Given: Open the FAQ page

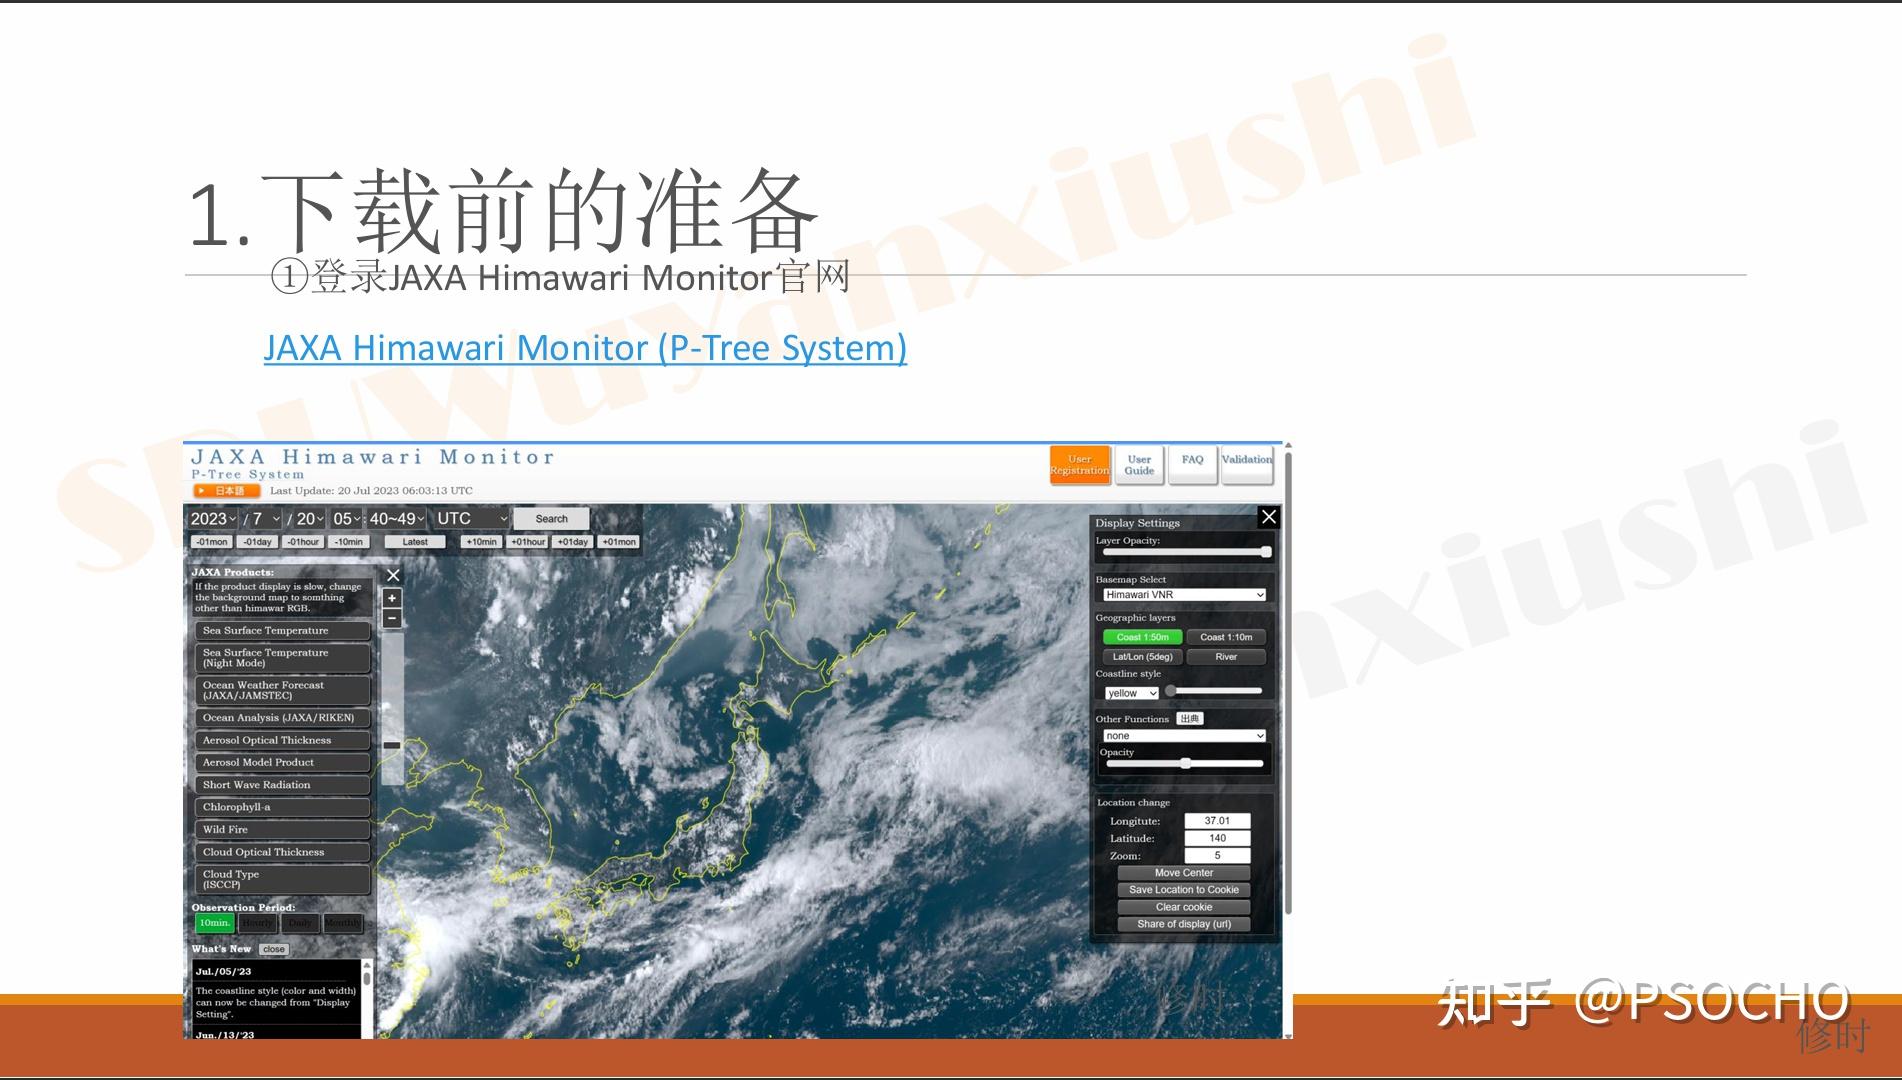Looking at the screenshot, I should [x=1192, y=460].
